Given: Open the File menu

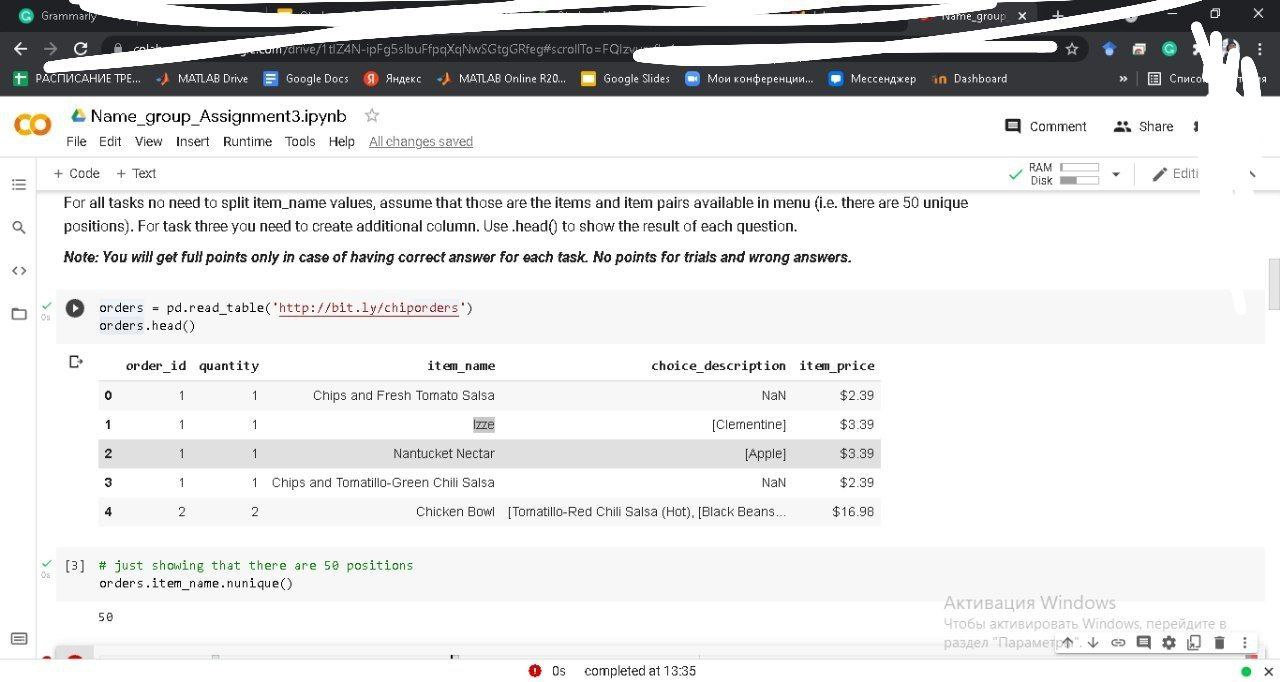Looking at the screenshot, I should [76, 142].
